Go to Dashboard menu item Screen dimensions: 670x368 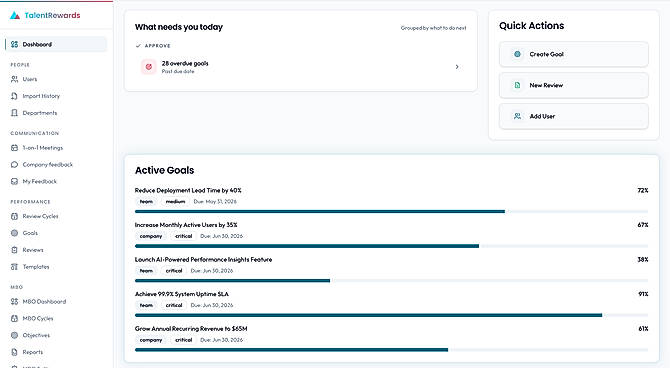point(56,44)
